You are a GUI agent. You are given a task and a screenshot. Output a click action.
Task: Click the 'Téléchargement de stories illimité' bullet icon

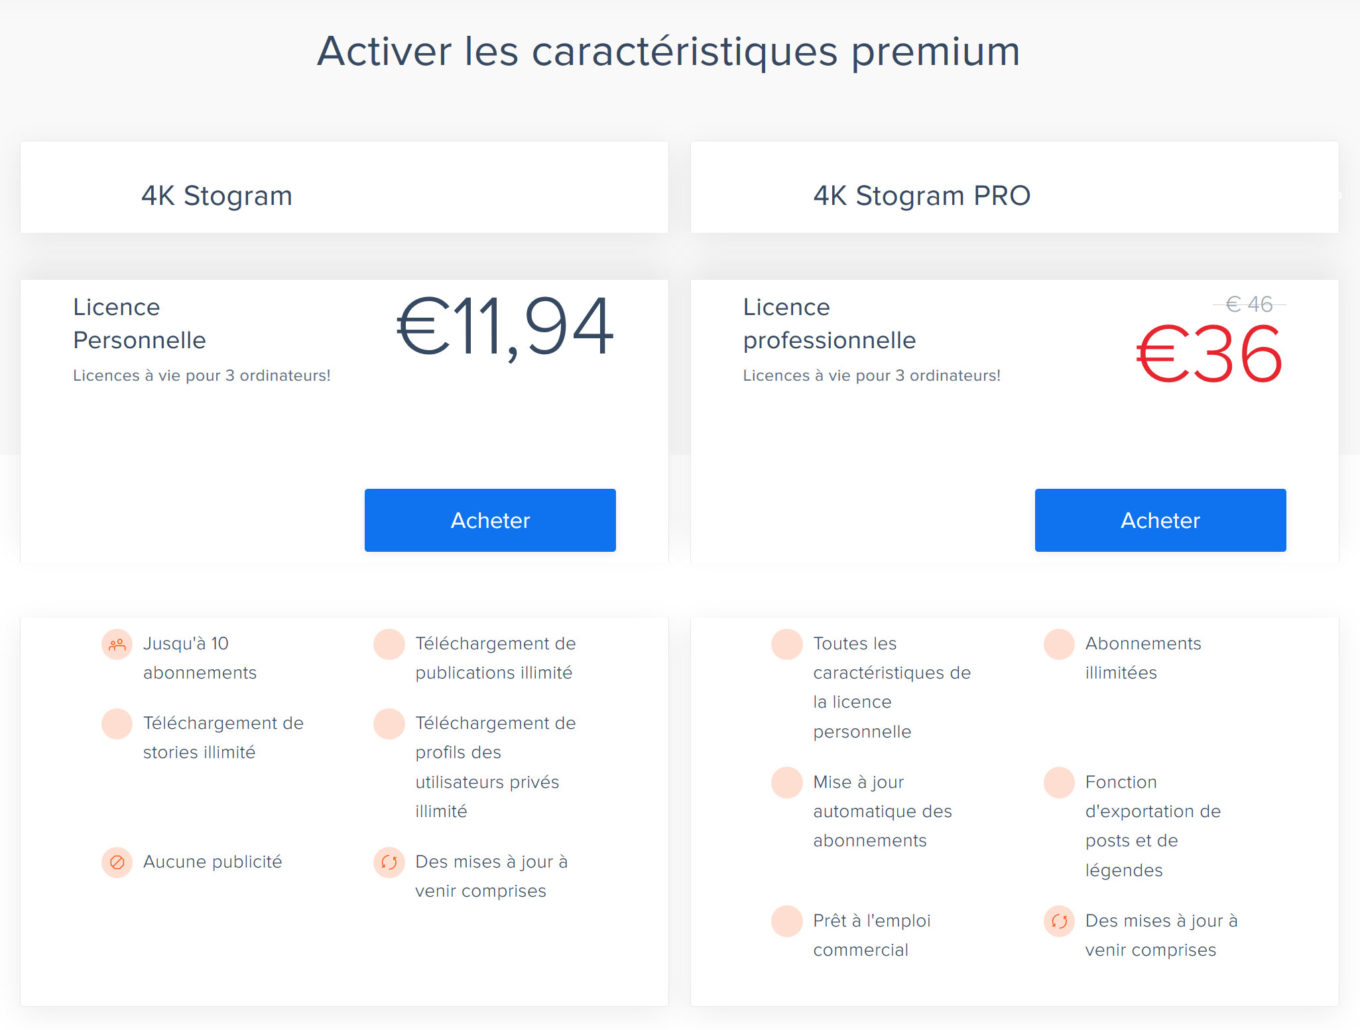[116, 723]
